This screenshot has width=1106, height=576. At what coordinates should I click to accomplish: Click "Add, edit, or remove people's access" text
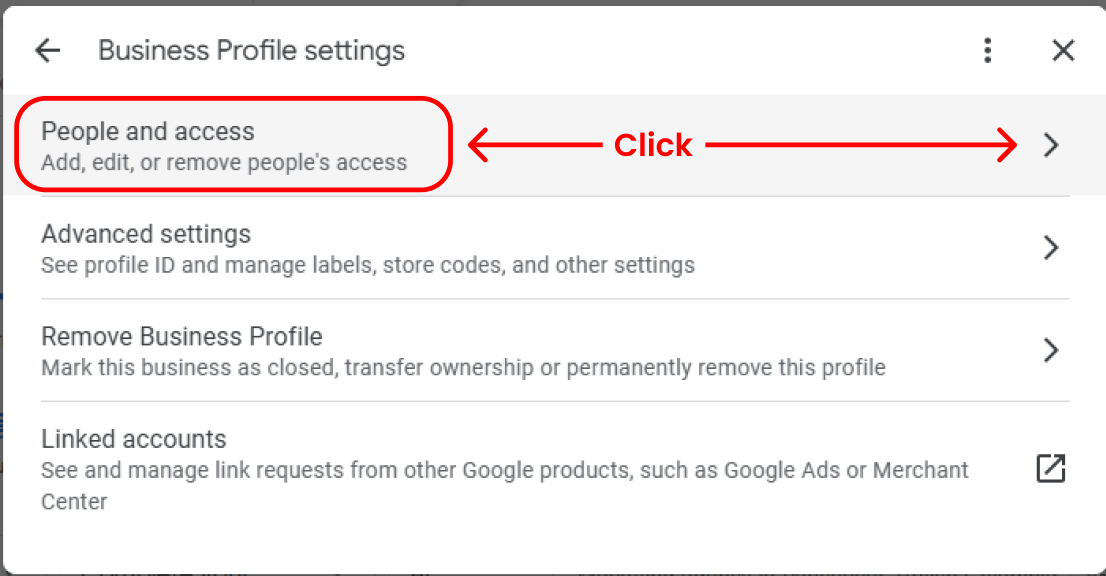click(x=224, y=162)
